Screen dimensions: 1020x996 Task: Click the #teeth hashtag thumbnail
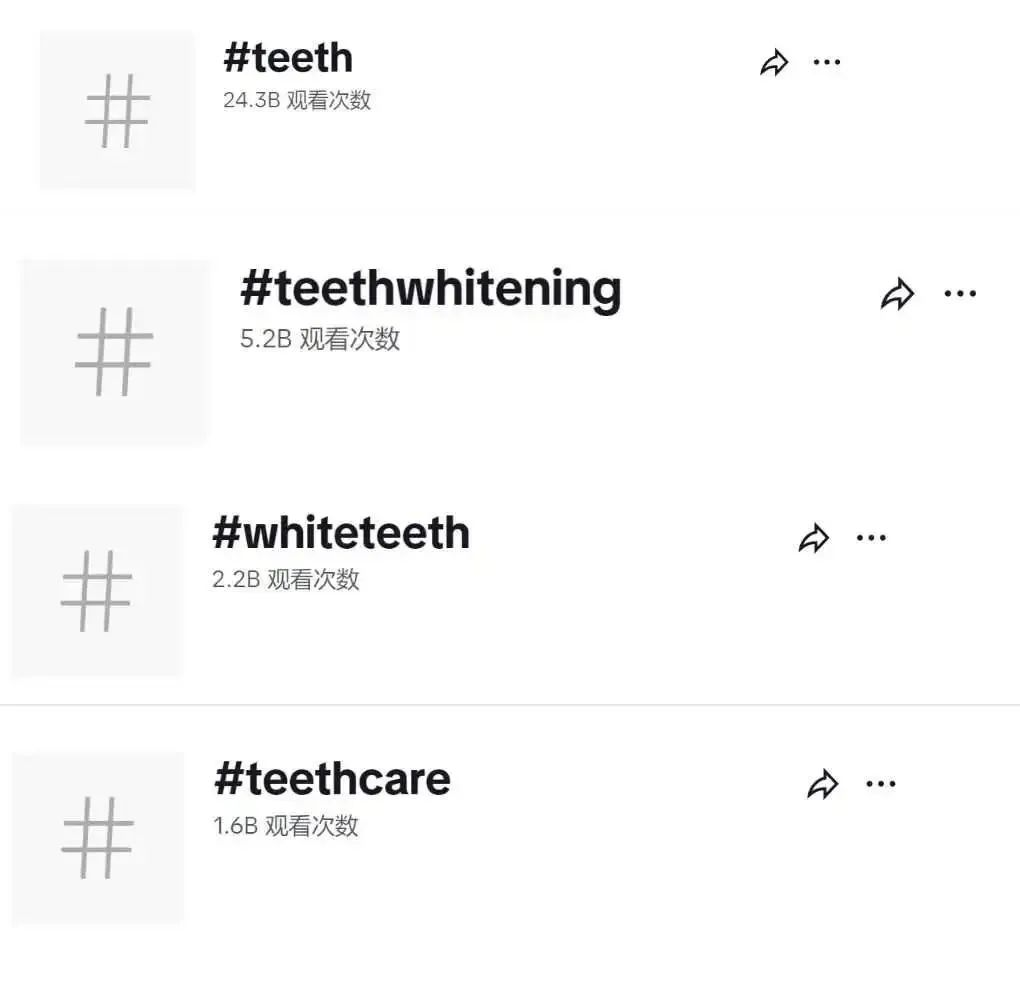coord(117,110)
